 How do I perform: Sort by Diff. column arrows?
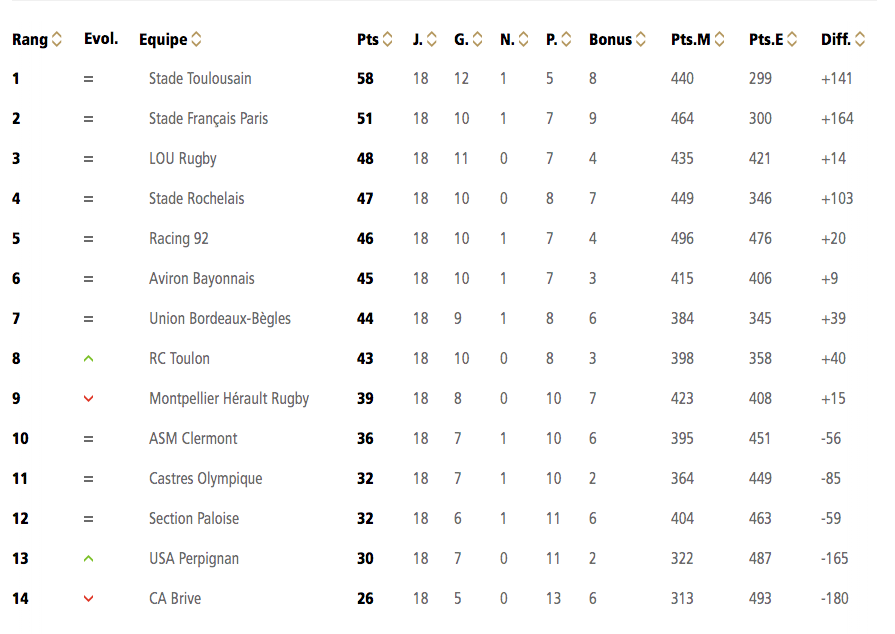pyautogui.click(x=860, y=39)
